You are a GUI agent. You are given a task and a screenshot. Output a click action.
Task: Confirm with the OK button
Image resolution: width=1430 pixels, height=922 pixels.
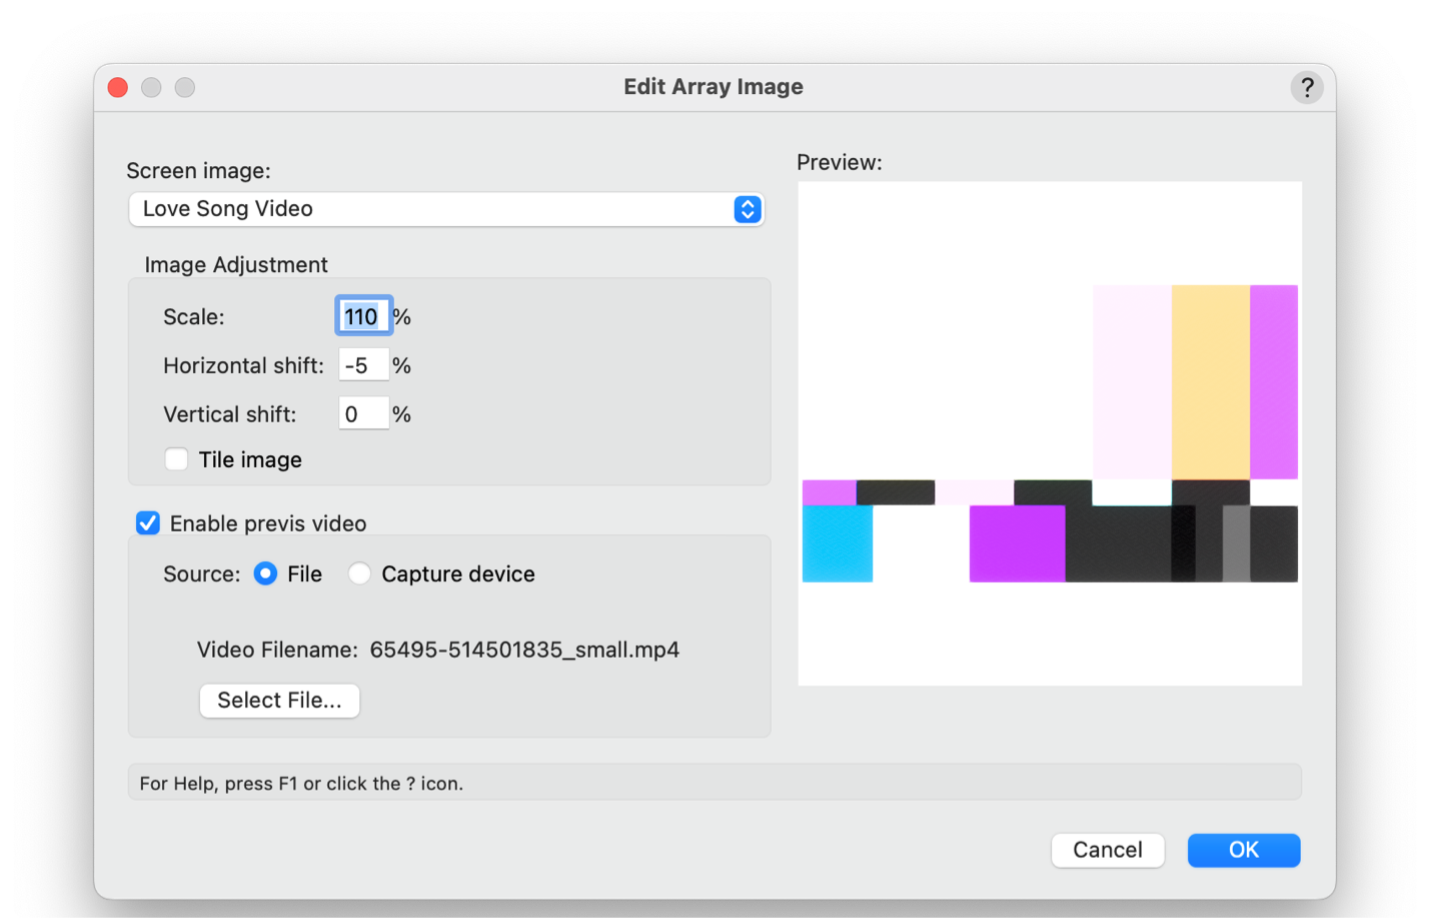click(1243, 850)
